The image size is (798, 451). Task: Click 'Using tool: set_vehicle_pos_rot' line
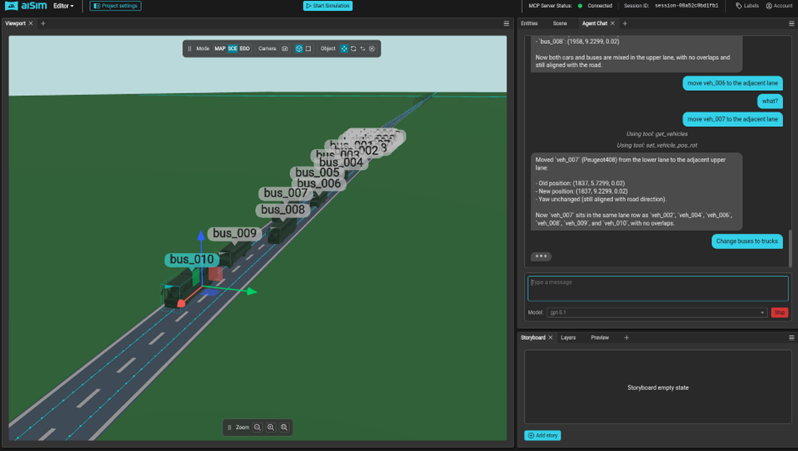point(657,145)
